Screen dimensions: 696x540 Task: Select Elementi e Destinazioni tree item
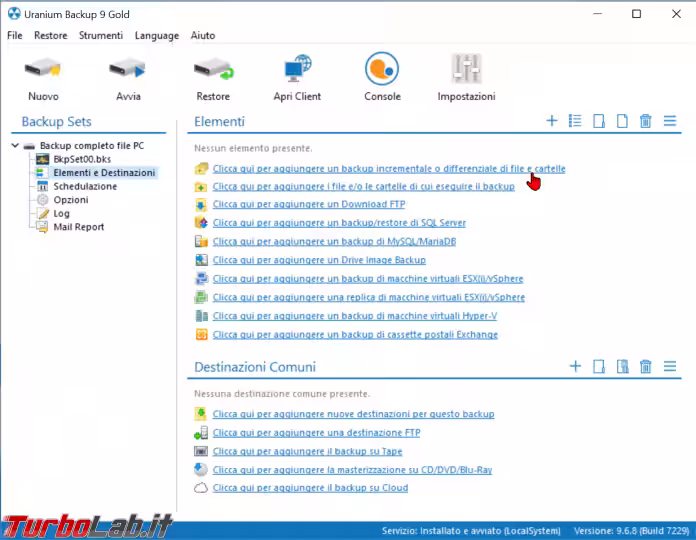coord(104,173)
